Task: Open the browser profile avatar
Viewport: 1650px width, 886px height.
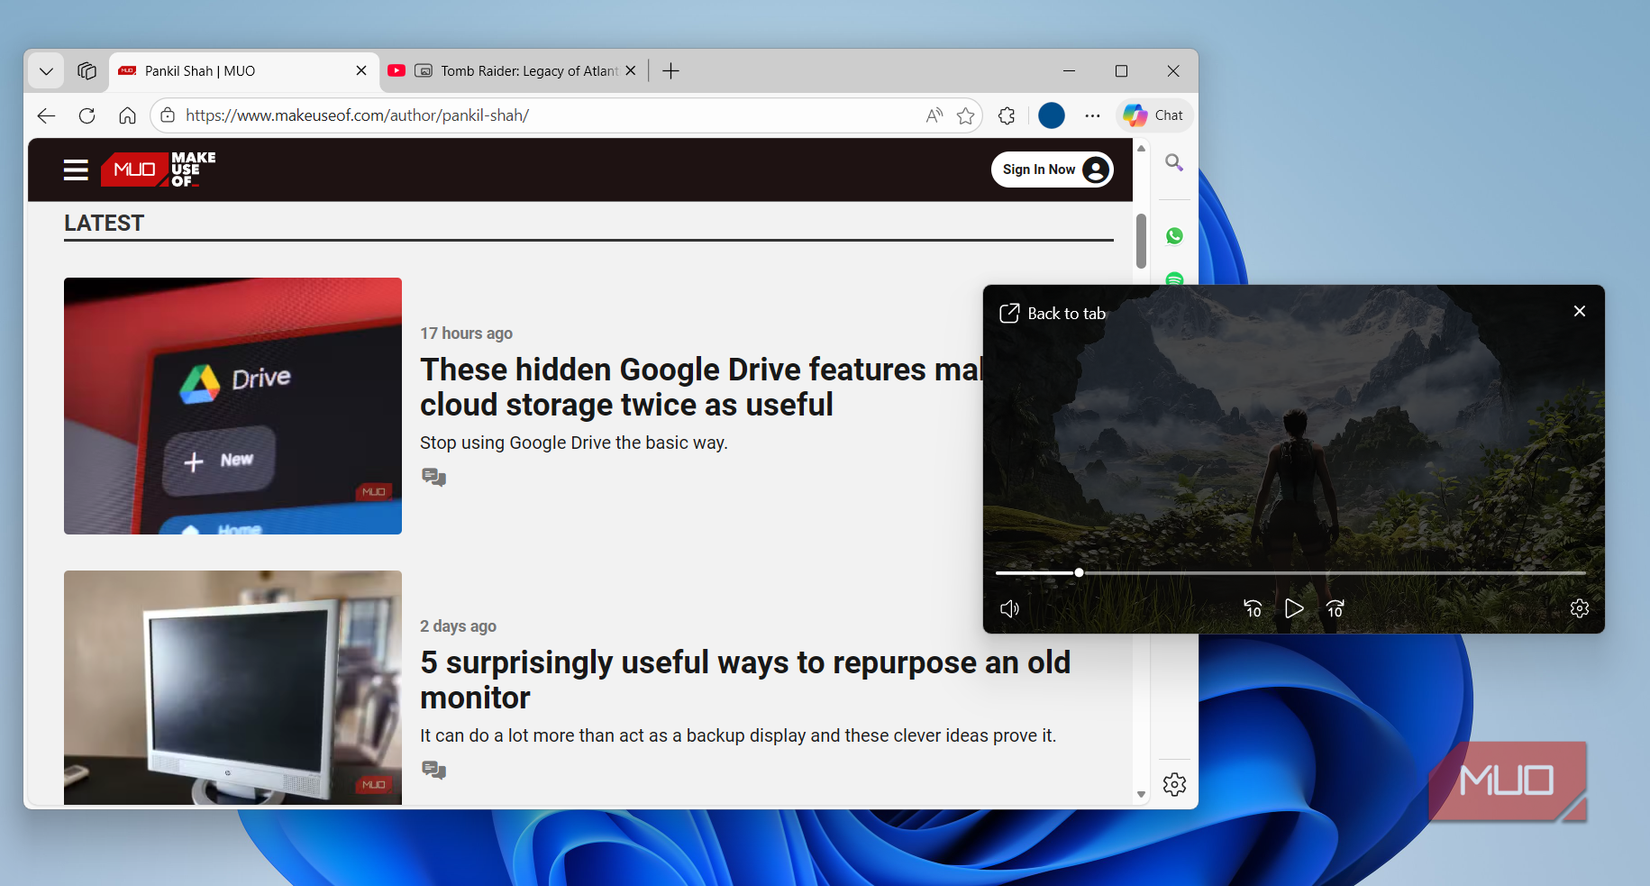Action: [x=1051, y=116]
